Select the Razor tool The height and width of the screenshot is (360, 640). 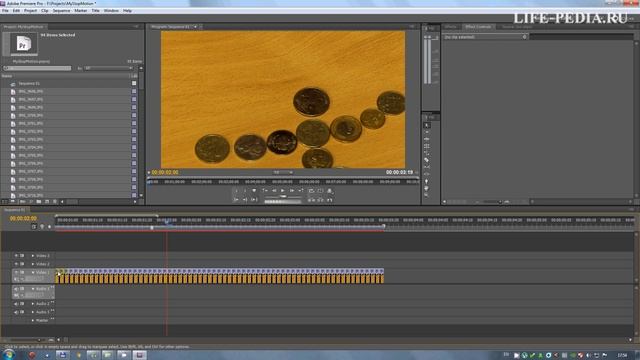(x=427, y=160)
